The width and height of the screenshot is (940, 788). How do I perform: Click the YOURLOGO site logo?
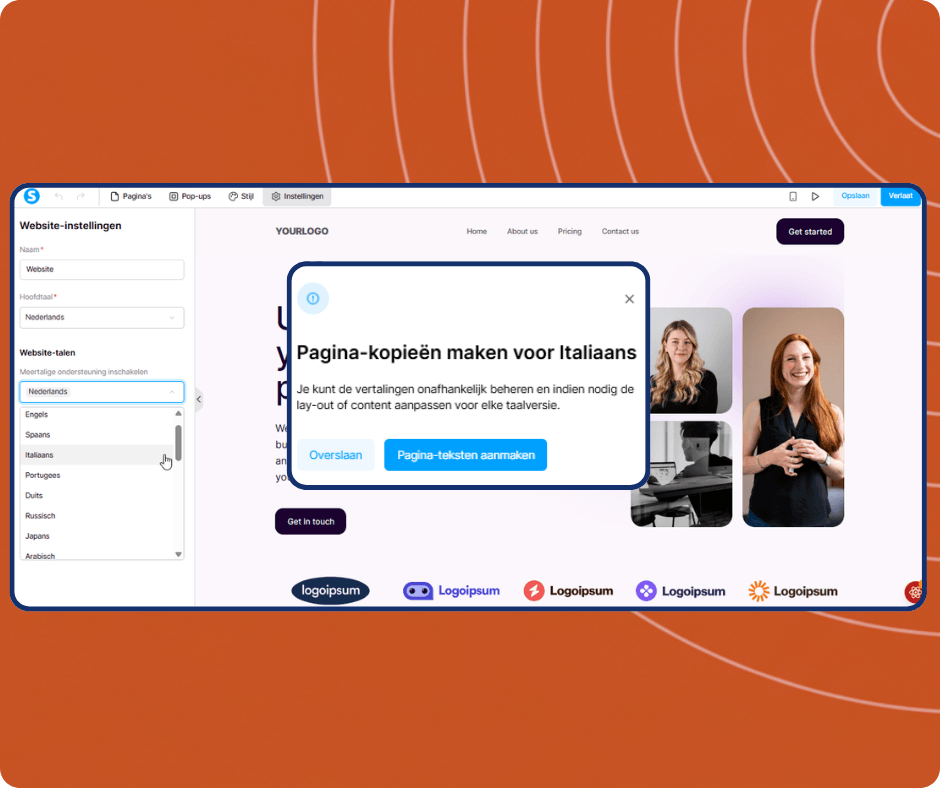coord(302,231)
